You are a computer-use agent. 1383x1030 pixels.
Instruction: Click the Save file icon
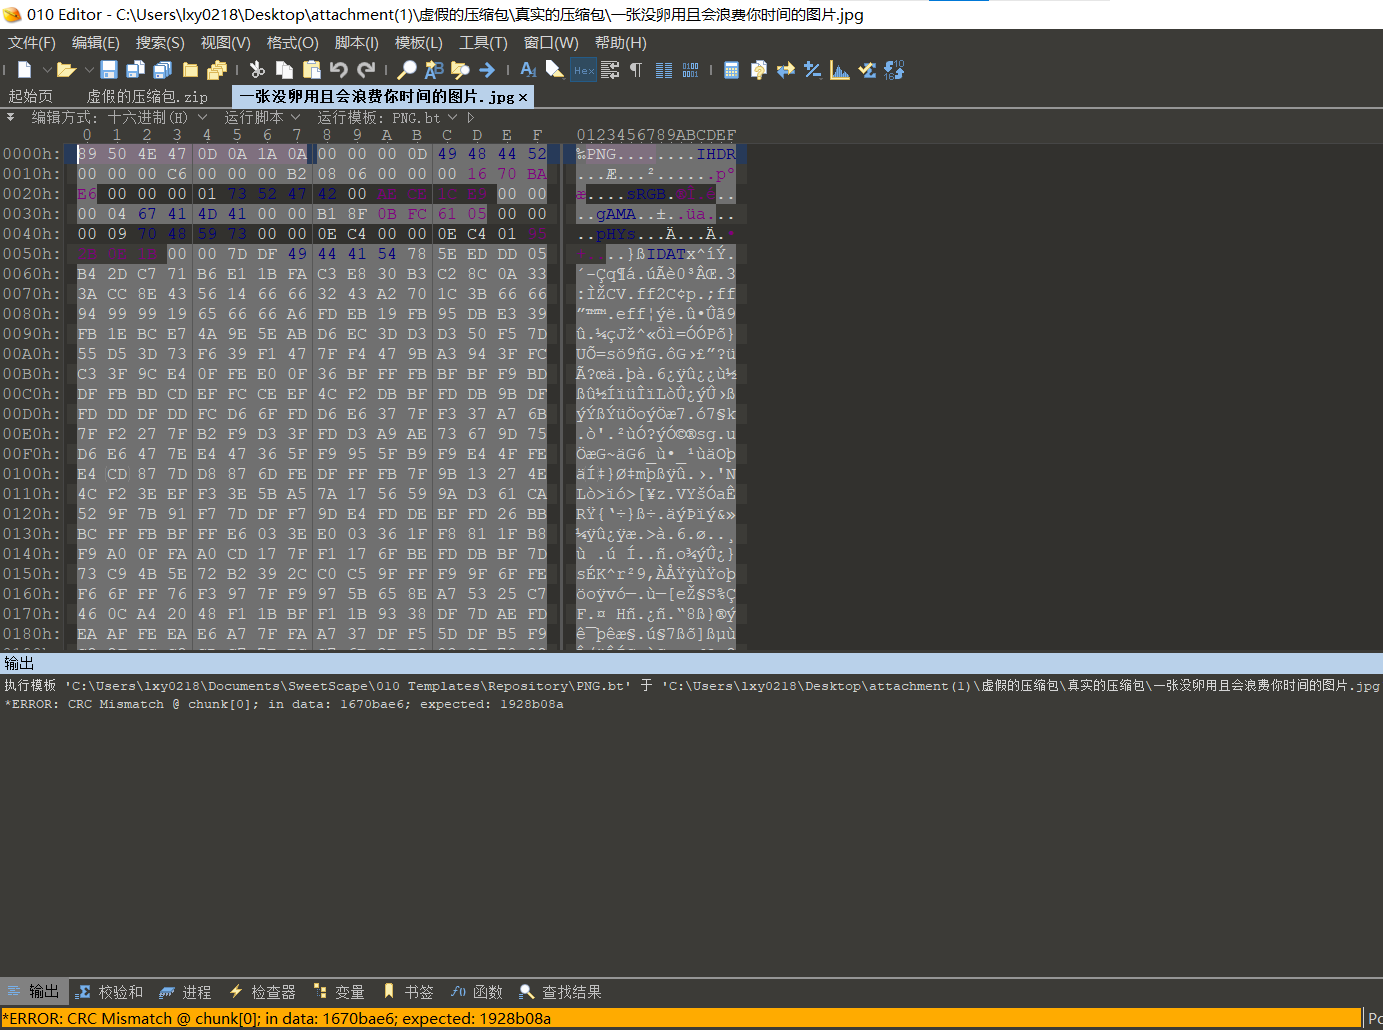click(x=109, y=70)
